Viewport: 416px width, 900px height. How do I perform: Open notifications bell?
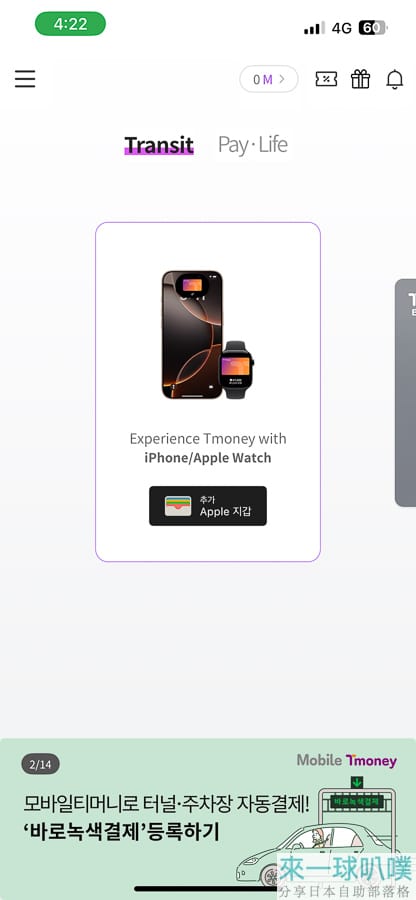point(394,79)
